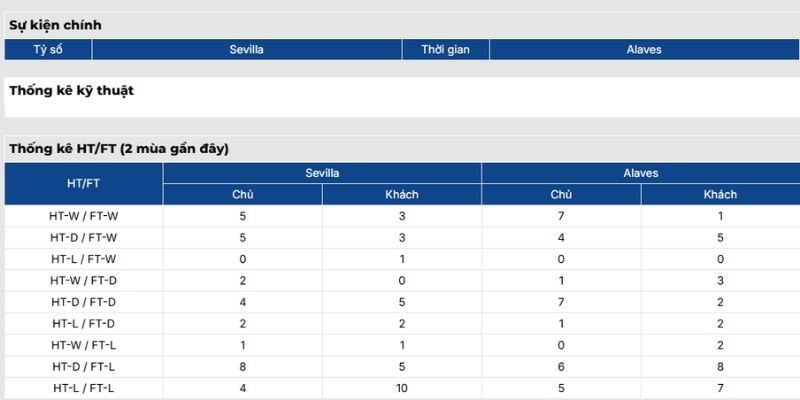Select the "HT-D / FT-W" row label
The height and width of the screenshot is (400, 800).
coord(83,237)
